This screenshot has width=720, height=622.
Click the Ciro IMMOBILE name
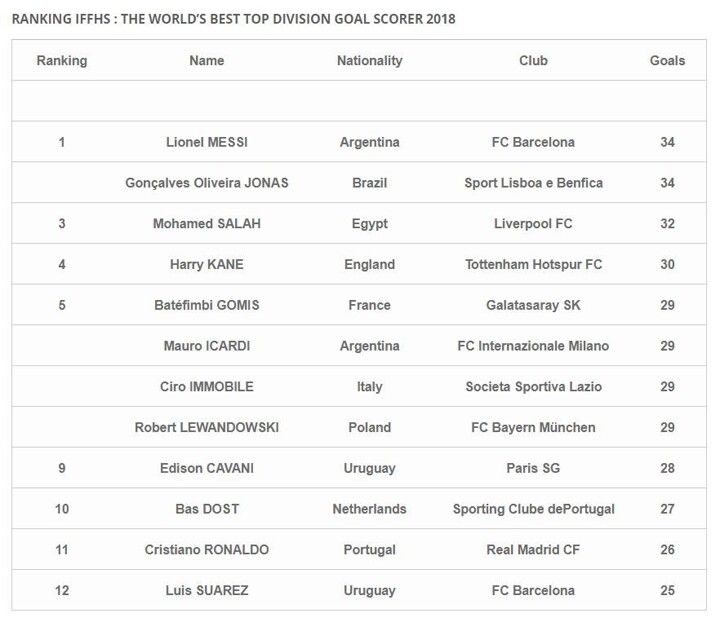[206, 387]
